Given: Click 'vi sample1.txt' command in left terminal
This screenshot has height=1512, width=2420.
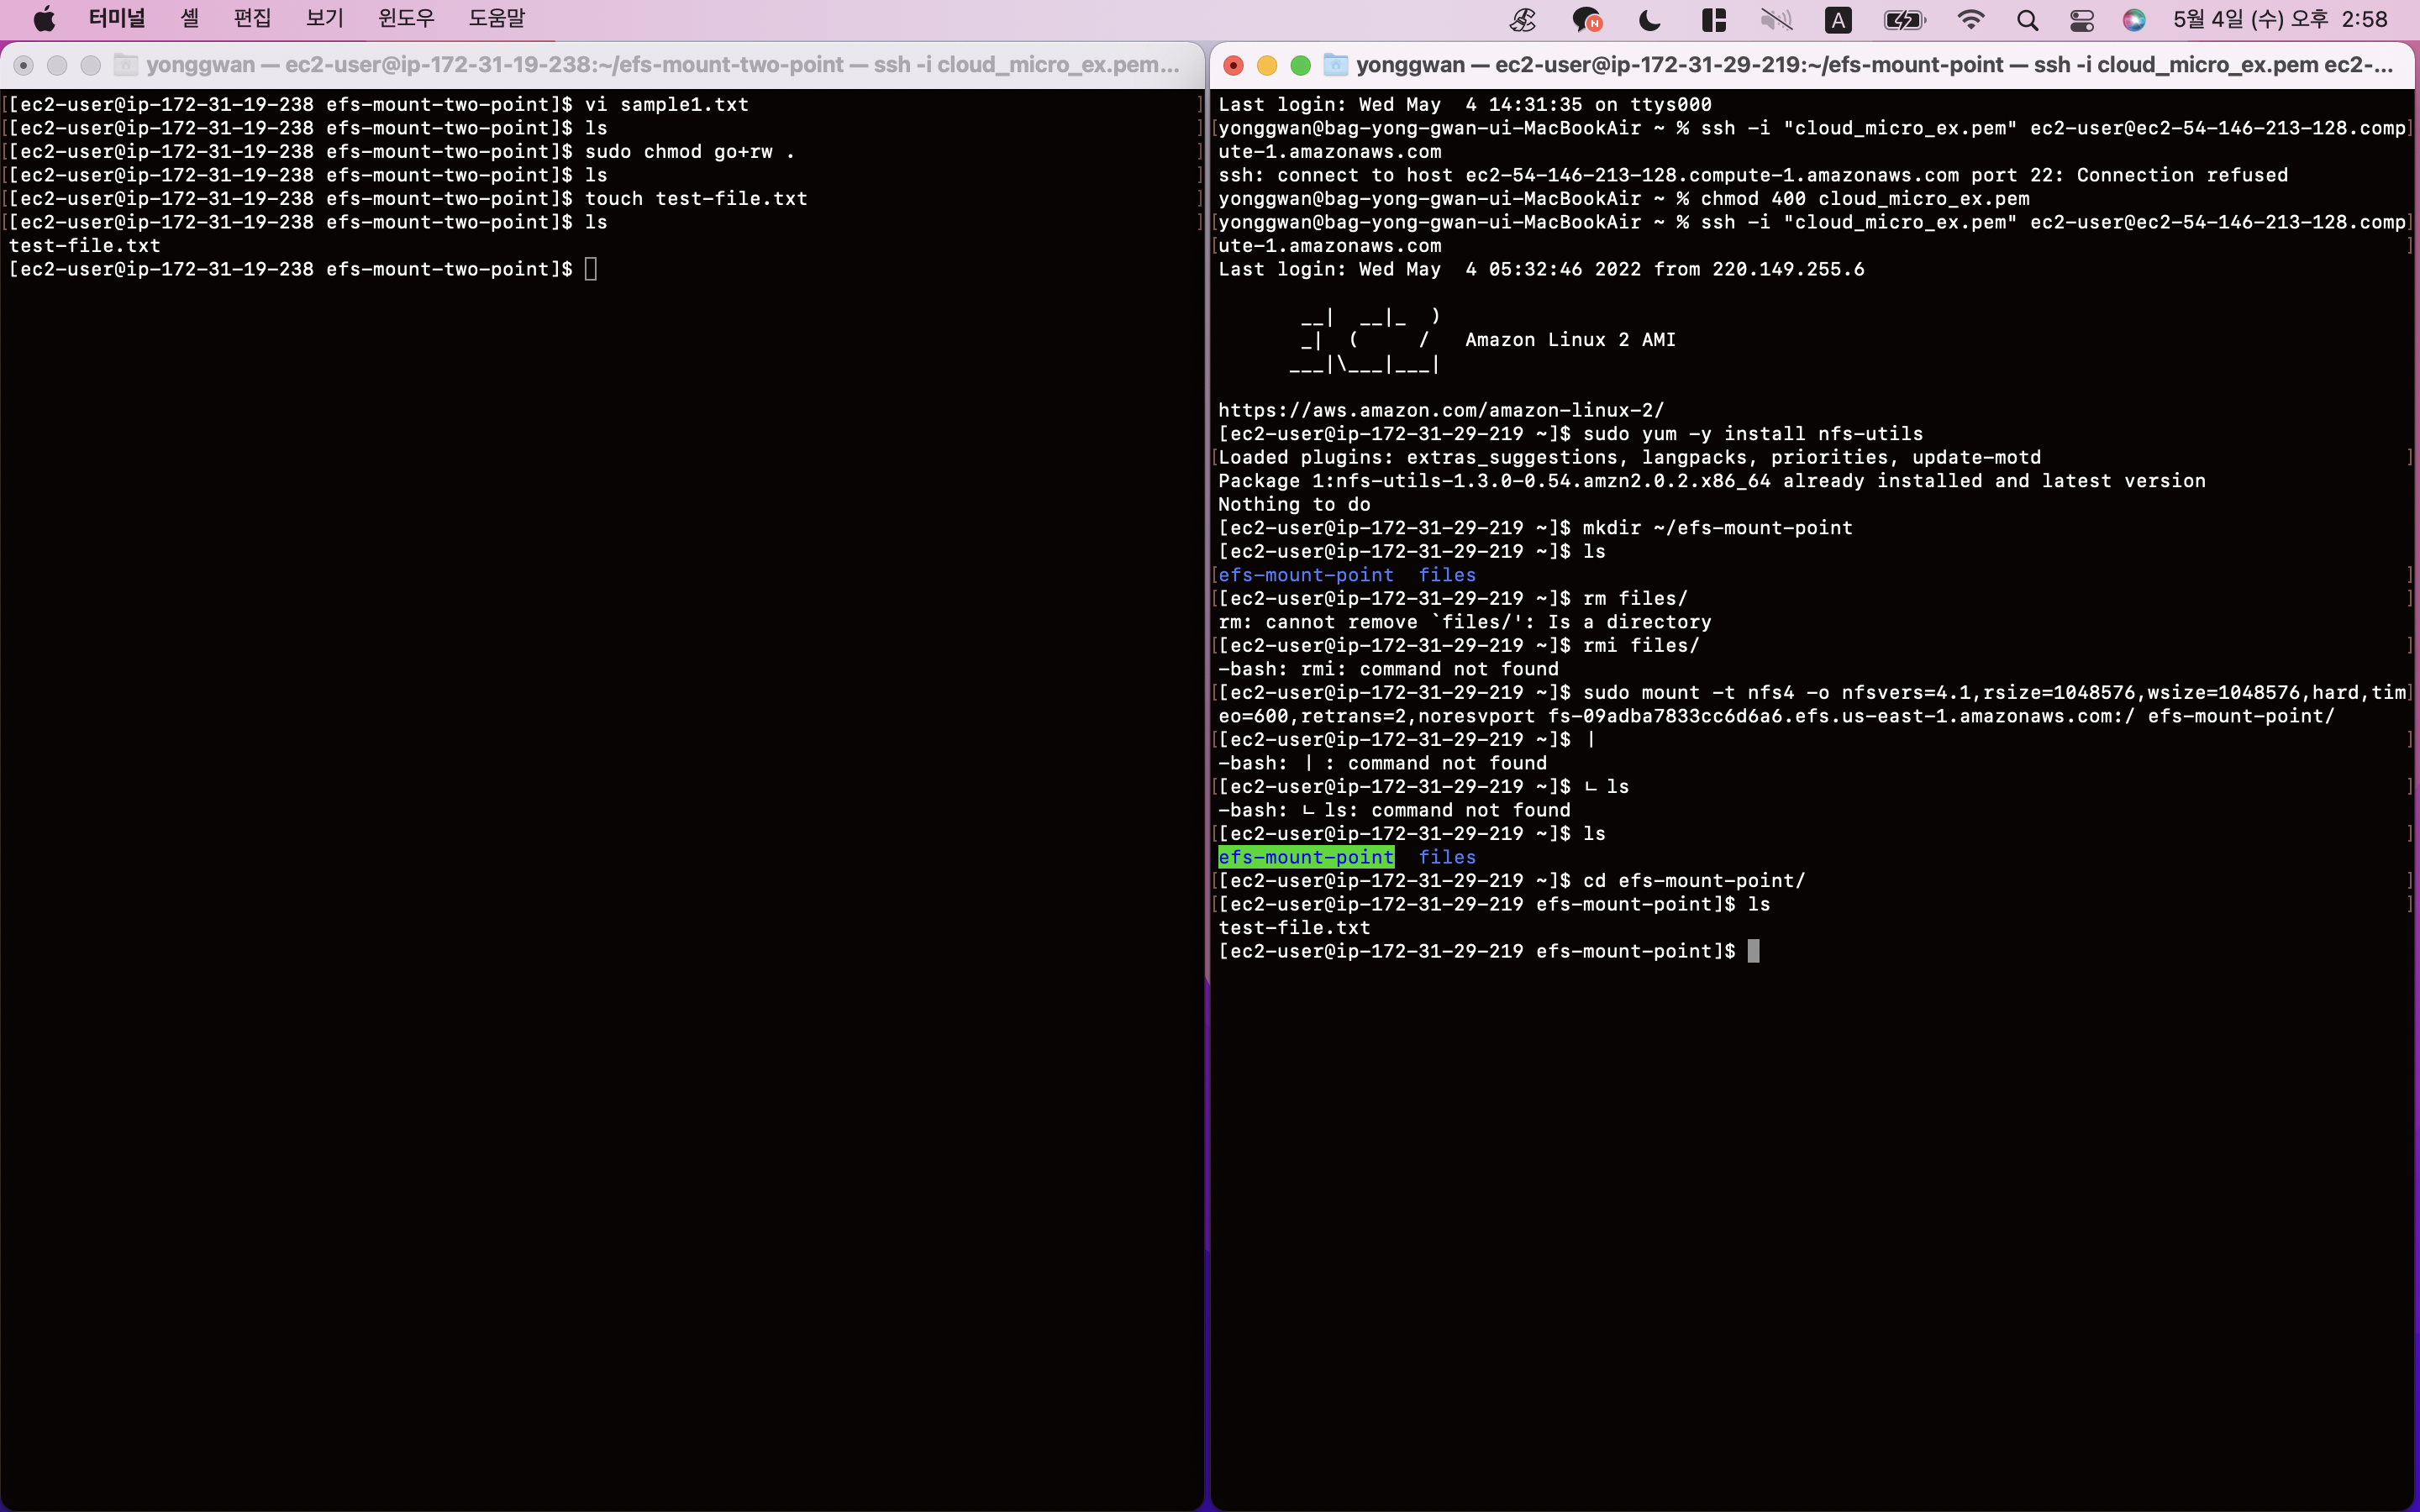Looking at the screenshot, I should [667, 104].
